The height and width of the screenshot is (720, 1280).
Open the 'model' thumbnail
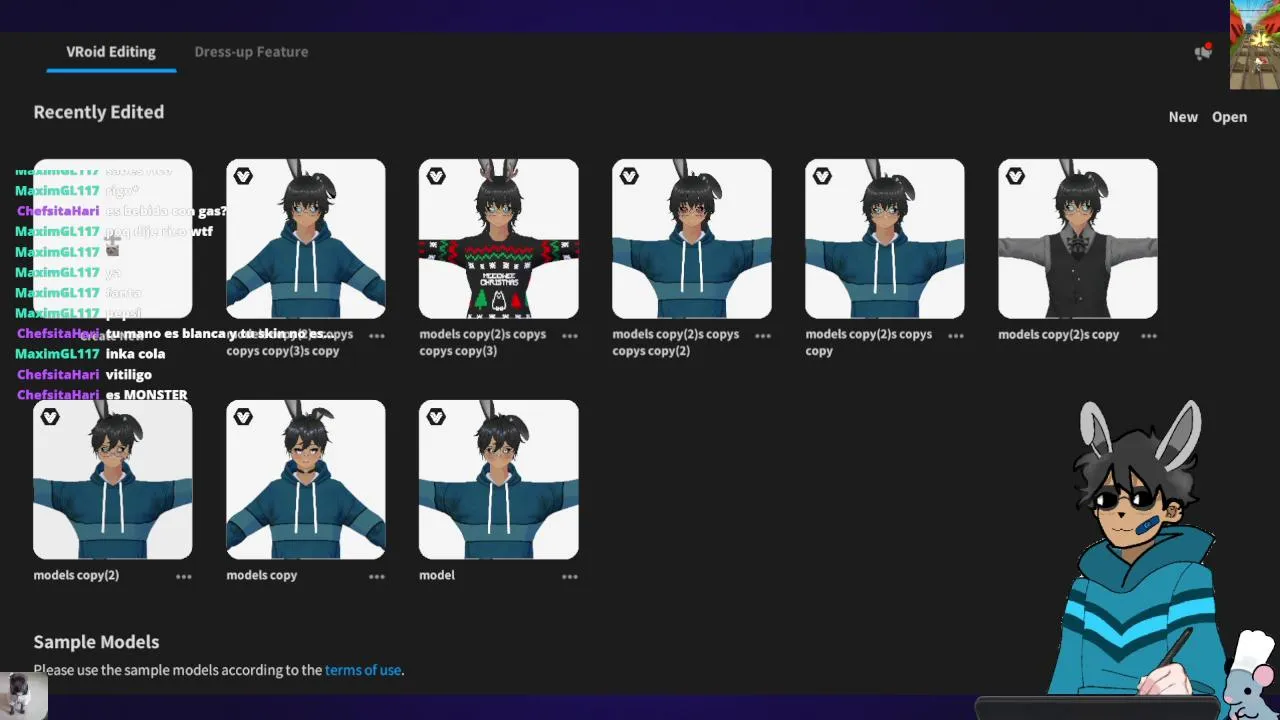499,480
